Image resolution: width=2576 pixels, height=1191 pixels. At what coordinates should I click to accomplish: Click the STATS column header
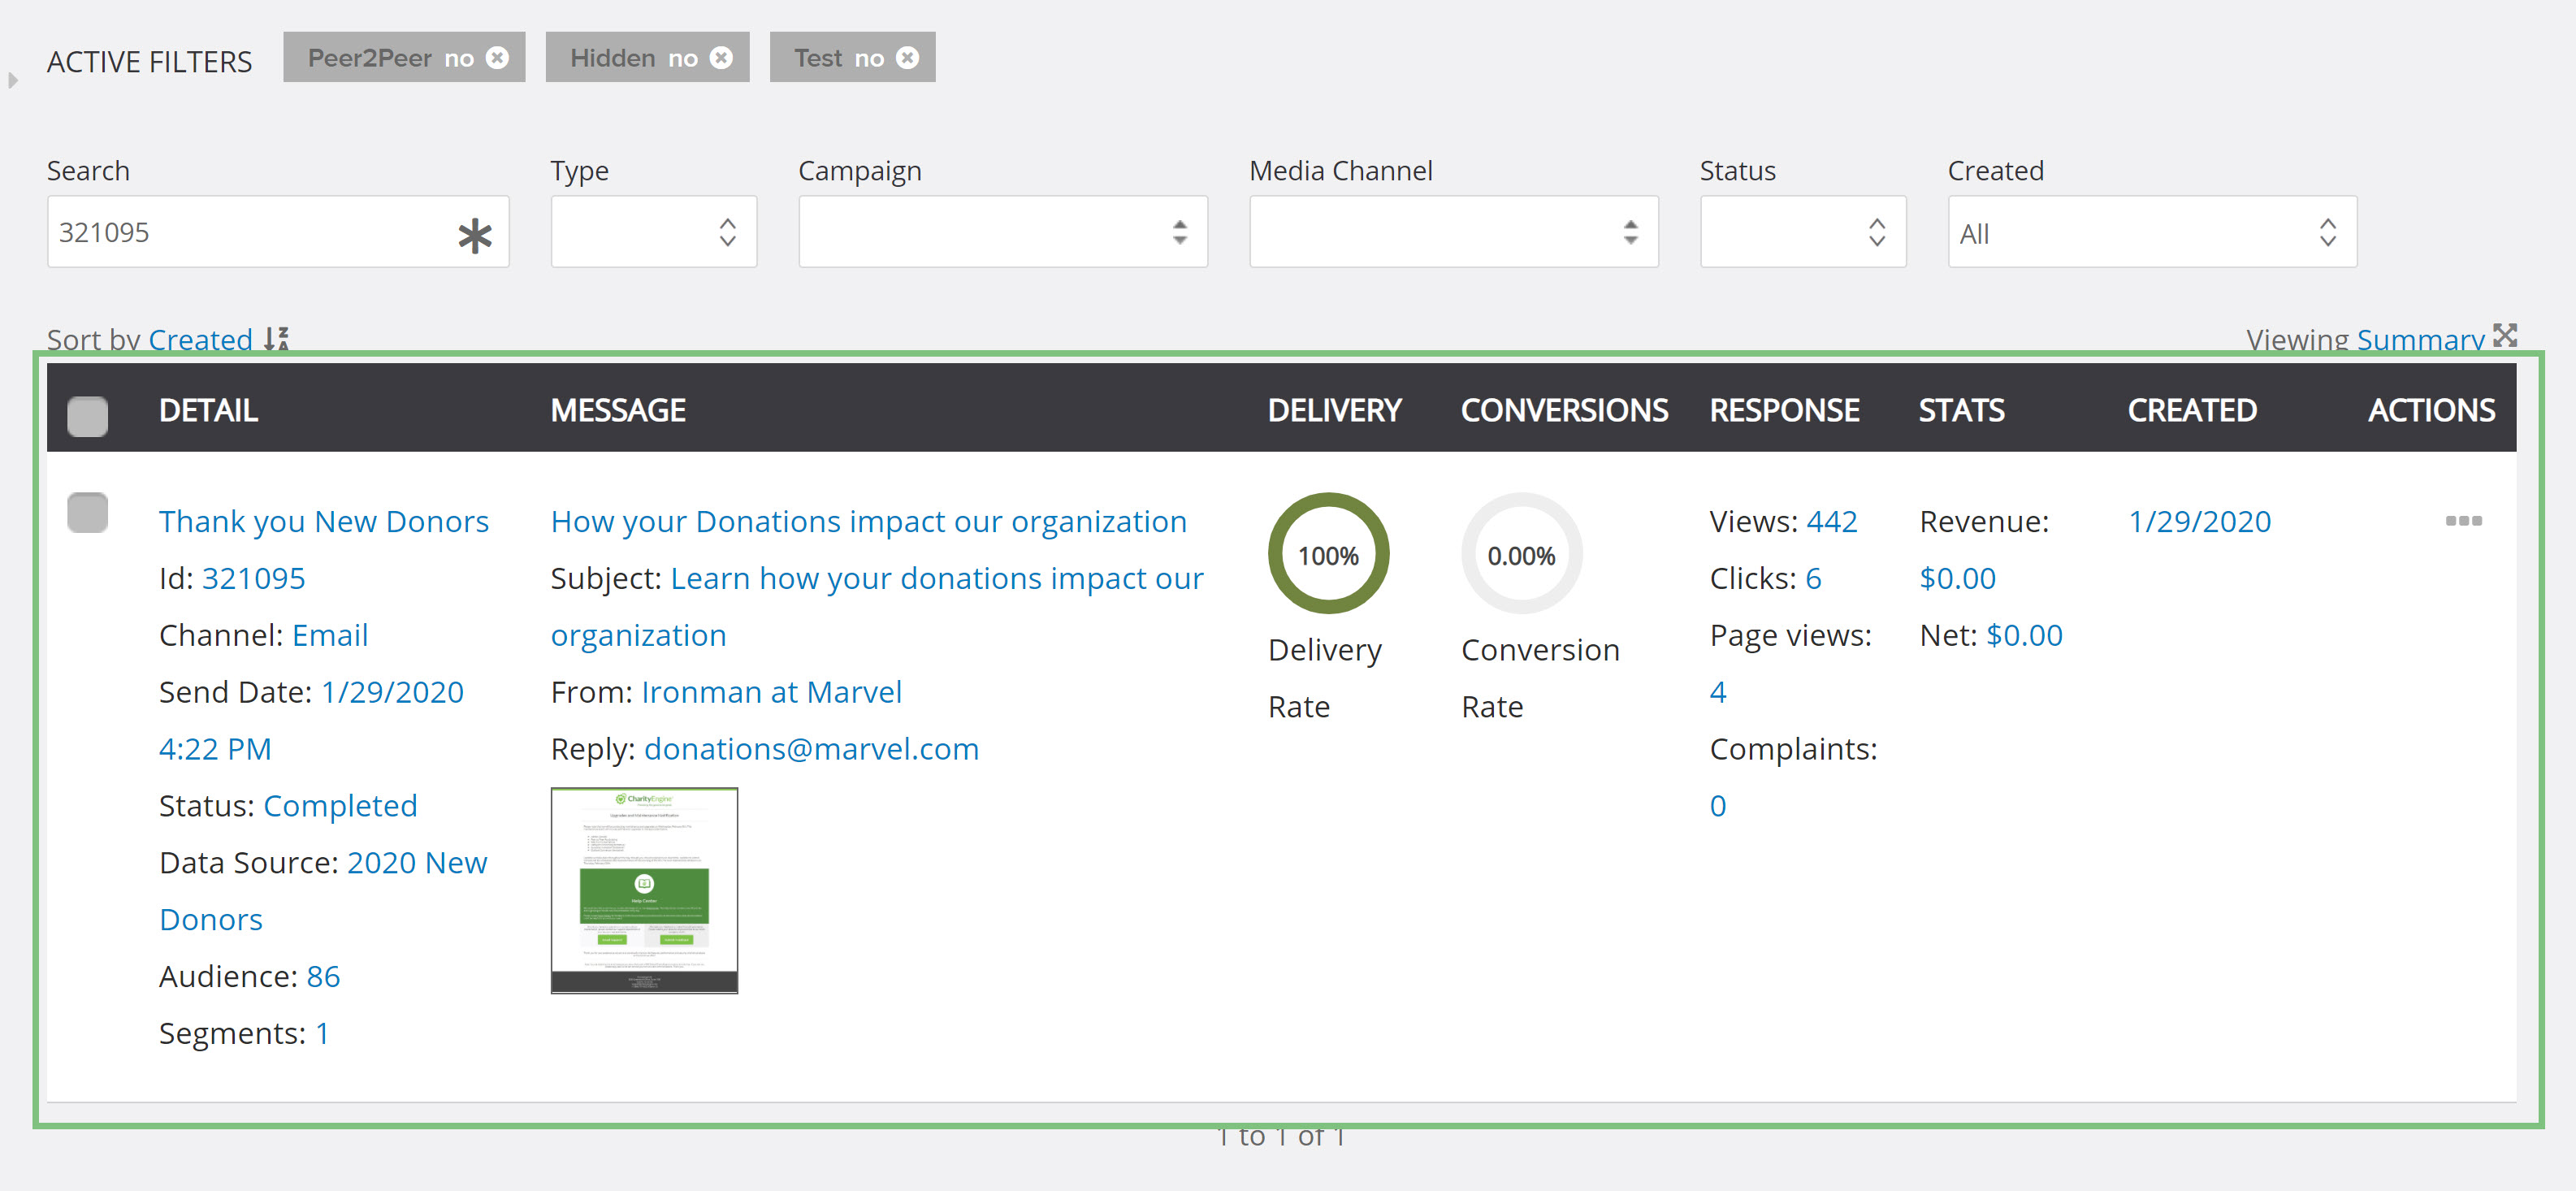click(x=1961, y=410)
